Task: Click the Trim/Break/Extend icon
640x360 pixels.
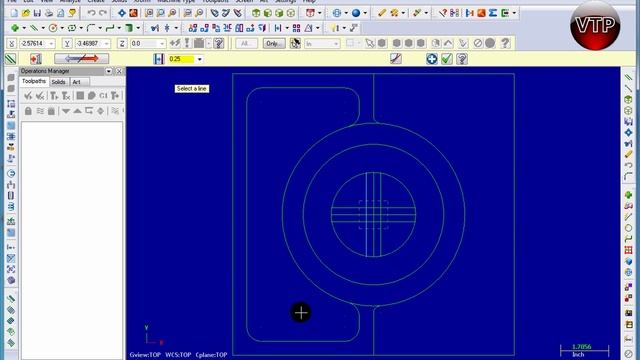Action: pyautogui.click(x=155, y=28)
